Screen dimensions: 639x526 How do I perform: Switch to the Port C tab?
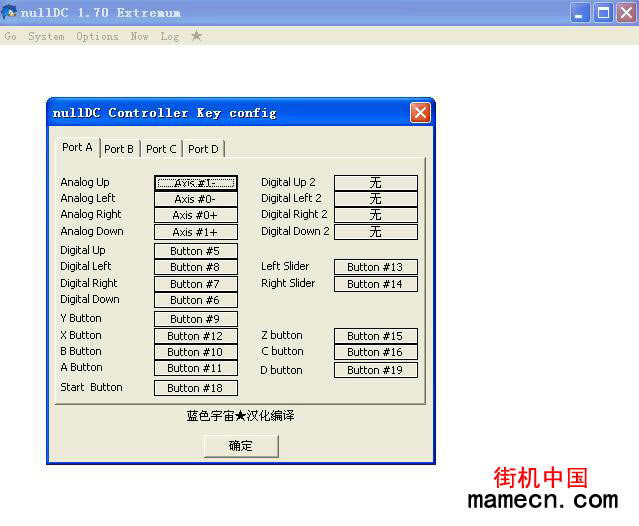(x=161, y=149)
